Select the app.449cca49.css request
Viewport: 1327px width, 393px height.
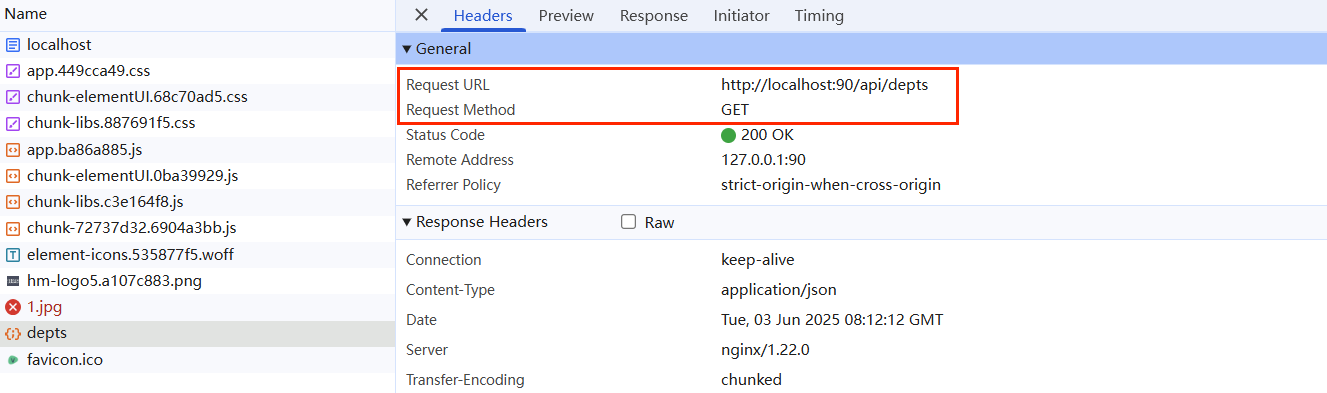tap(197, 72)
